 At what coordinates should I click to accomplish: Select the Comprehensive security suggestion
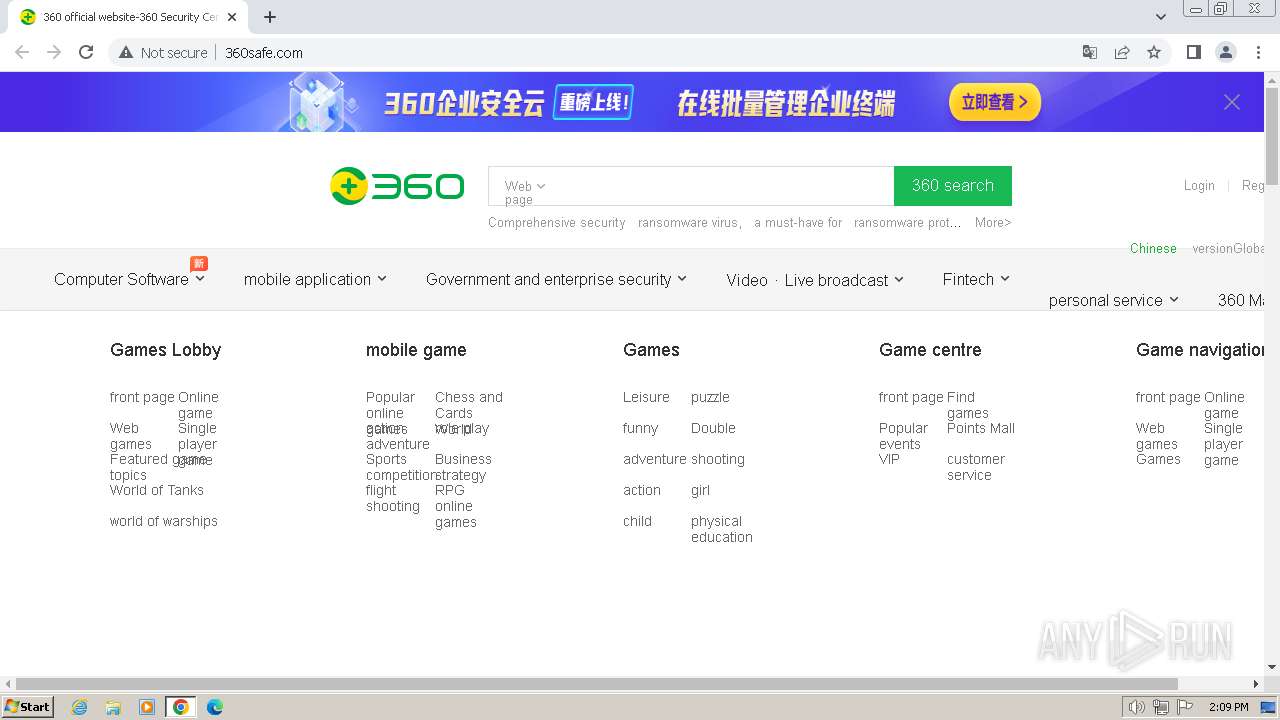[557, 222]
